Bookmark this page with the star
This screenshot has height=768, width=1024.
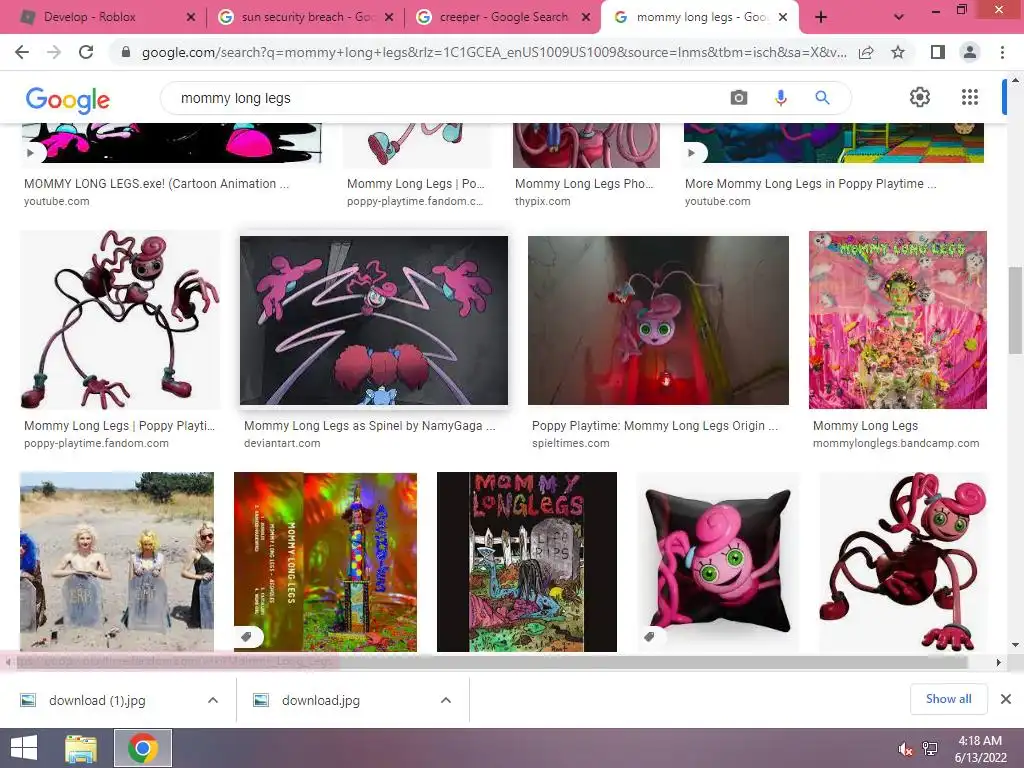click(898, 52)
